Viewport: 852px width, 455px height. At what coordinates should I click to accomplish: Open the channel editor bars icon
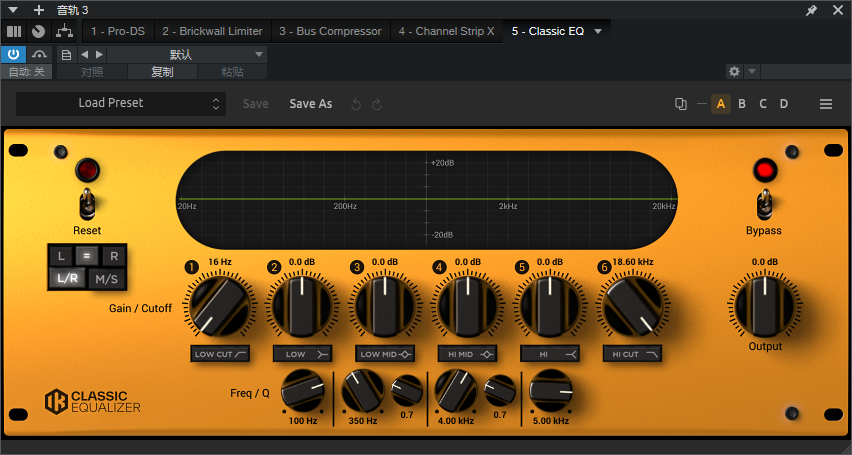[14, 32]
